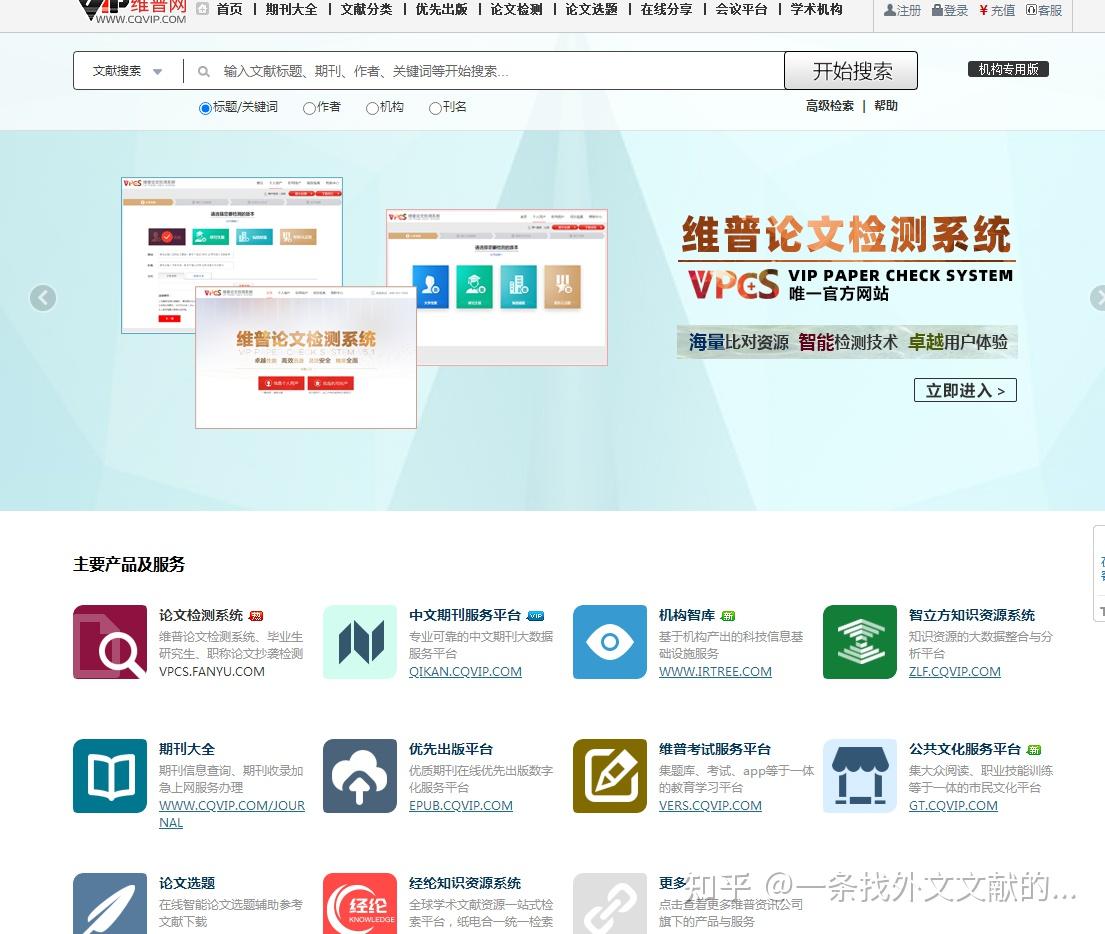This screenshot has width=1105, height=934.
Task: Open ZLF.CQVIP.COM link
Action: click(954, 672)
